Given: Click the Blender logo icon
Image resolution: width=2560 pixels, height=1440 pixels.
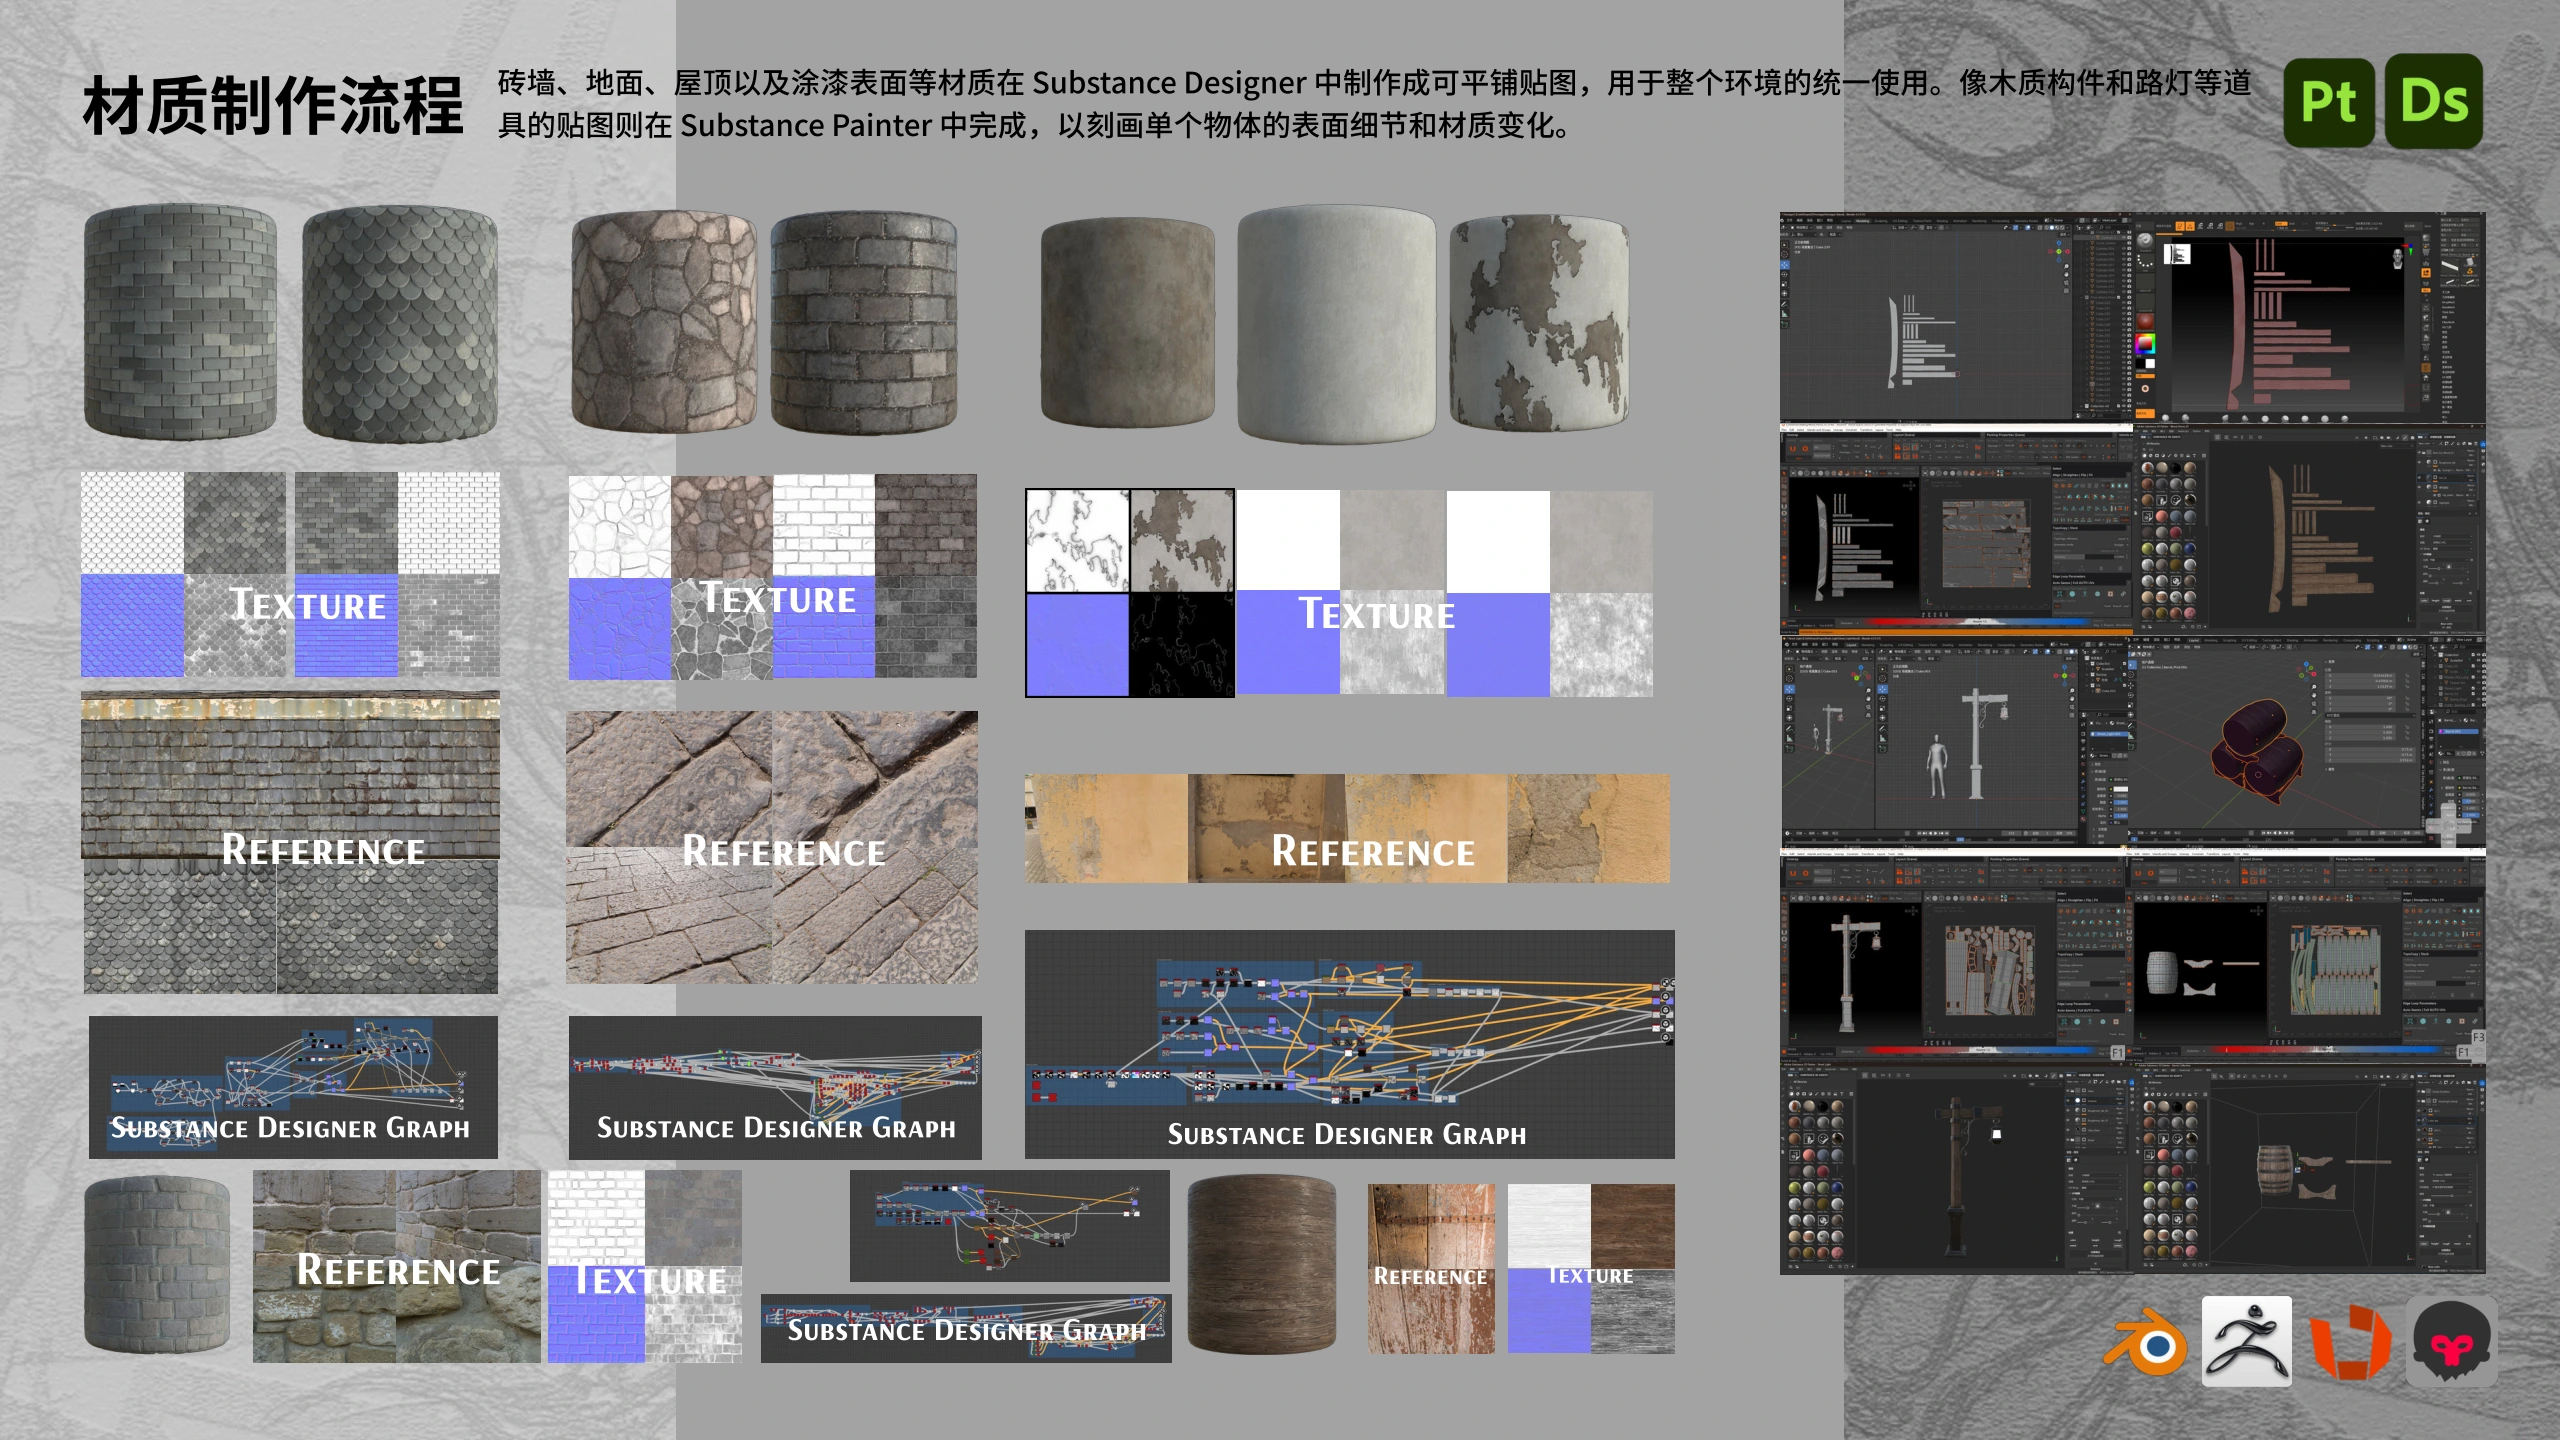Looking at the screenshot, I should tap(2145, 1342).
